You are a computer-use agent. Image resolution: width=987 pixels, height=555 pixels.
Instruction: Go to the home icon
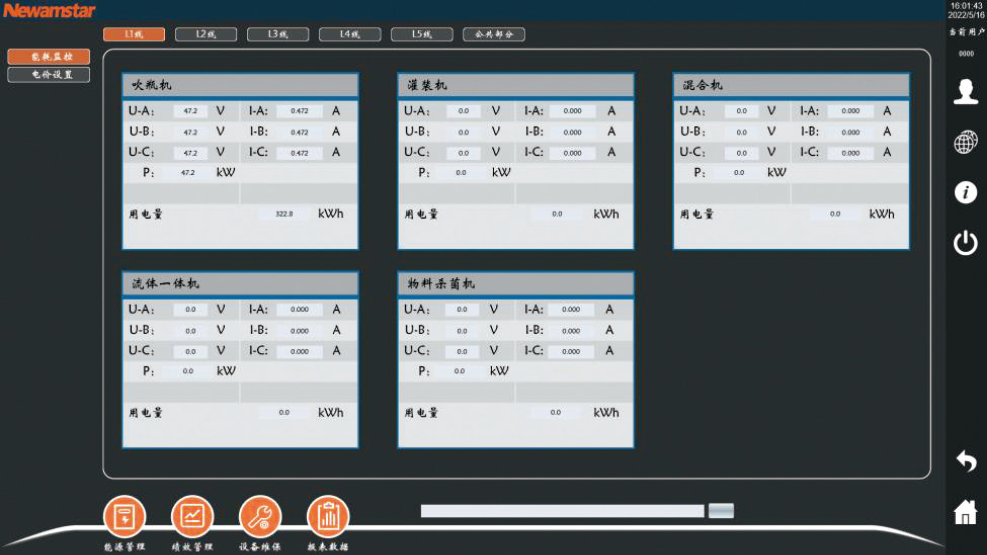[966, 512]
